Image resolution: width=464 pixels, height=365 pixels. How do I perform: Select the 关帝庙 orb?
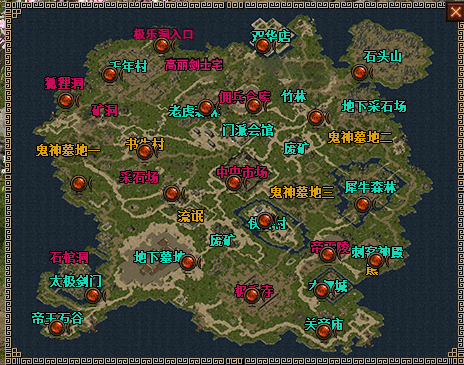pyautogui.click(x=323, y=331)
